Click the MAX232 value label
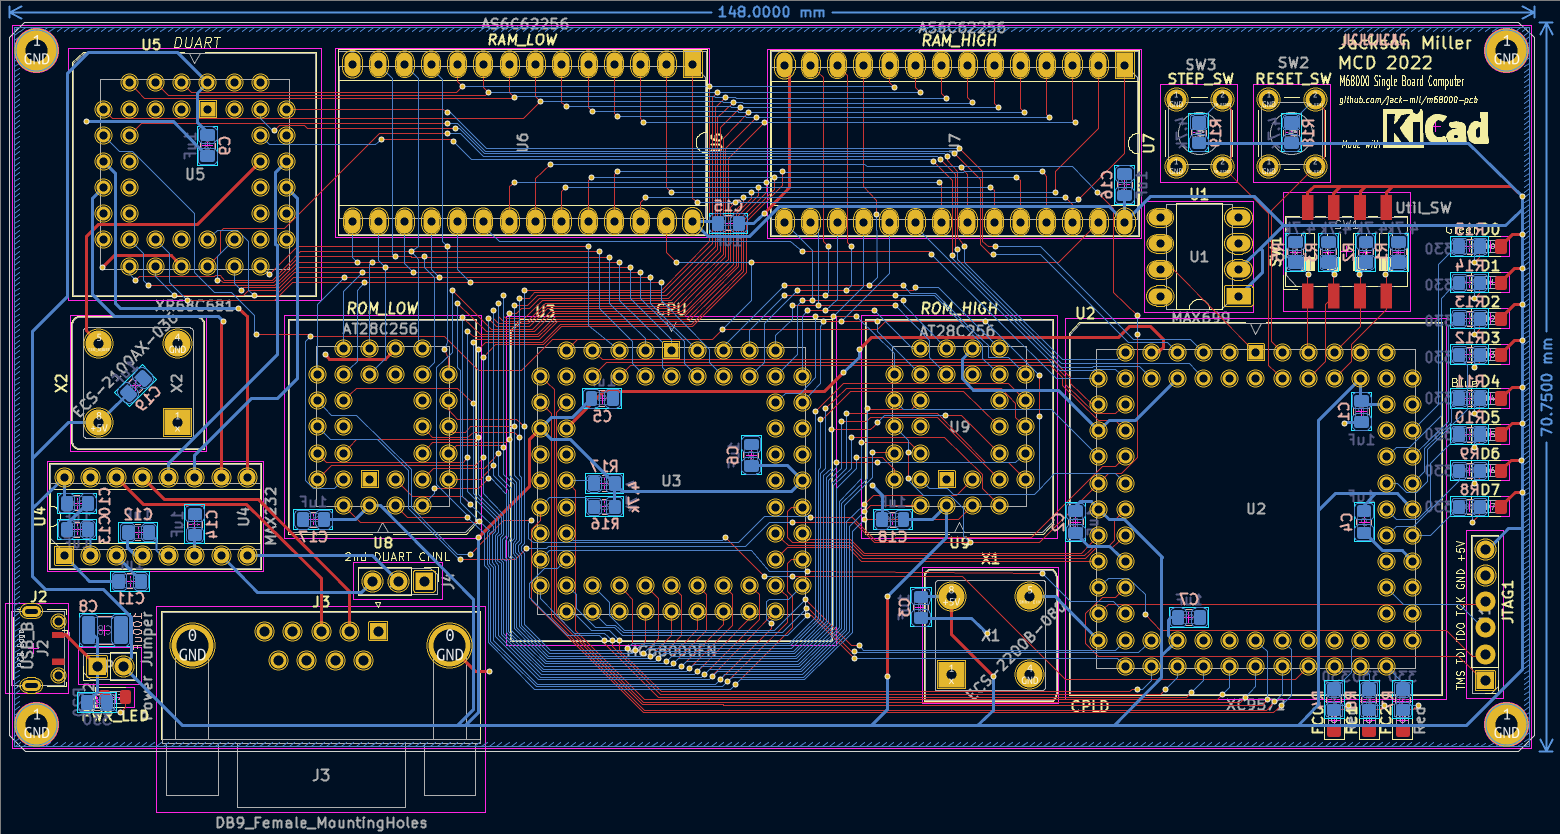This screenshot has width=1560, height=834. click(270, 515)
